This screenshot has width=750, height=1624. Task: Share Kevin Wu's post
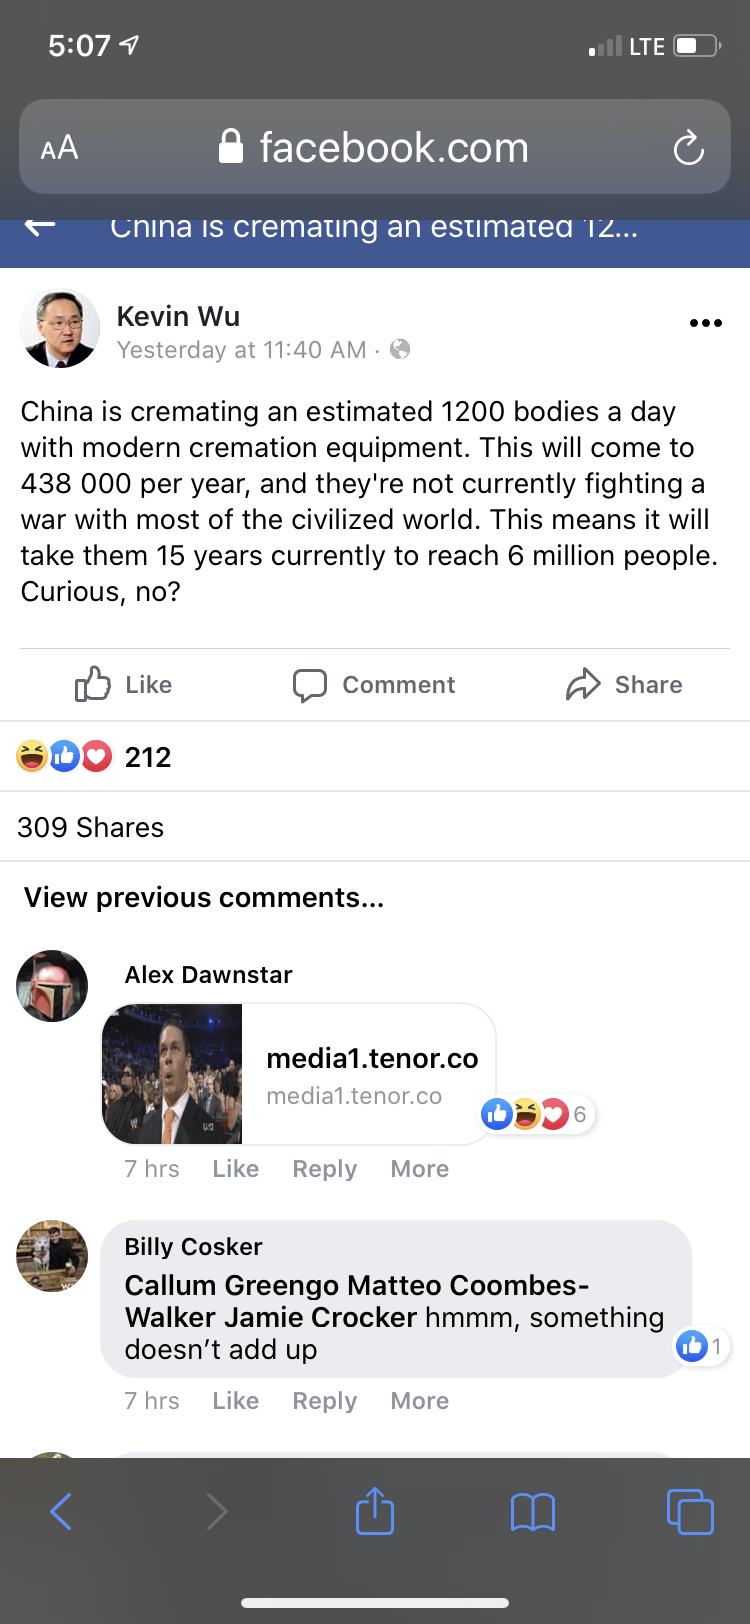[624, 685]
